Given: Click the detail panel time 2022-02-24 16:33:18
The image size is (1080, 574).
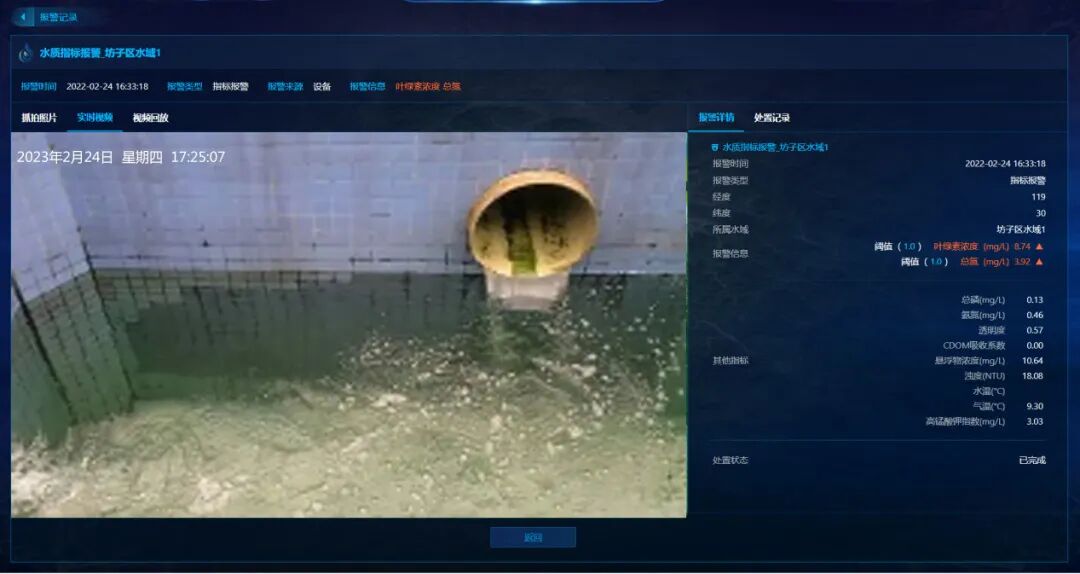Looking at the screenshot, I should coord(1005,164).
